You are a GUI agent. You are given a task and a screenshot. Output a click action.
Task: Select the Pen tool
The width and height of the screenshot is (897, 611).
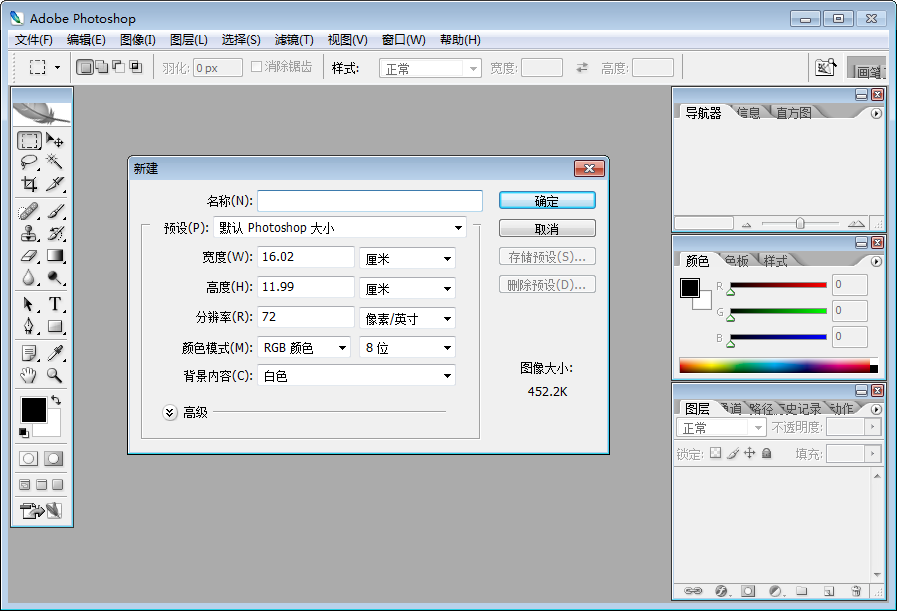tap(29, 326)
